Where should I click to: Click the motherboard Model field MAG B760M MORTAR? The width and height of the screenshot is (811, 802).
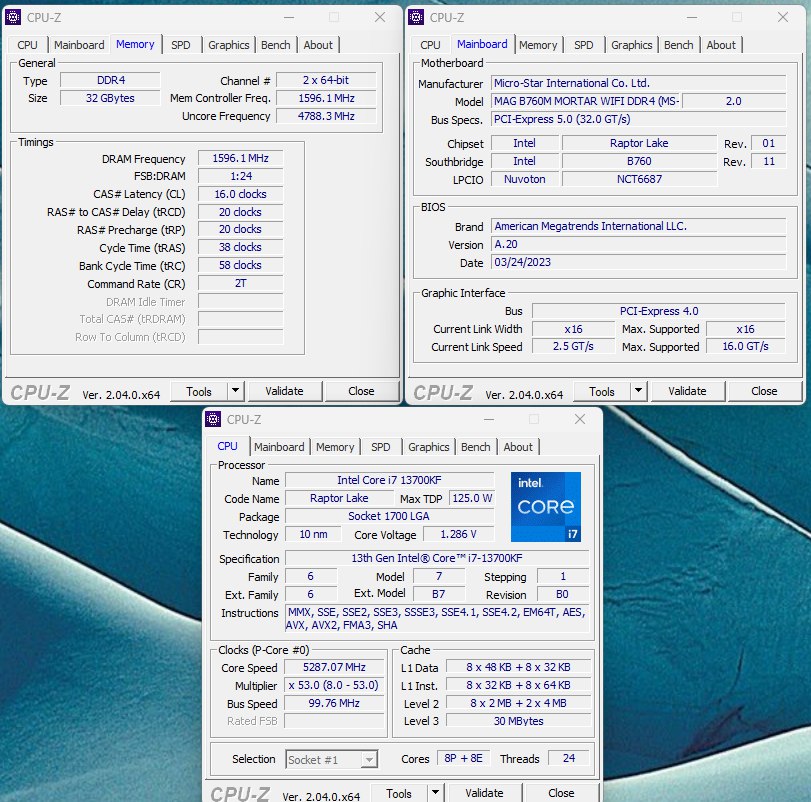click(585, 101)
